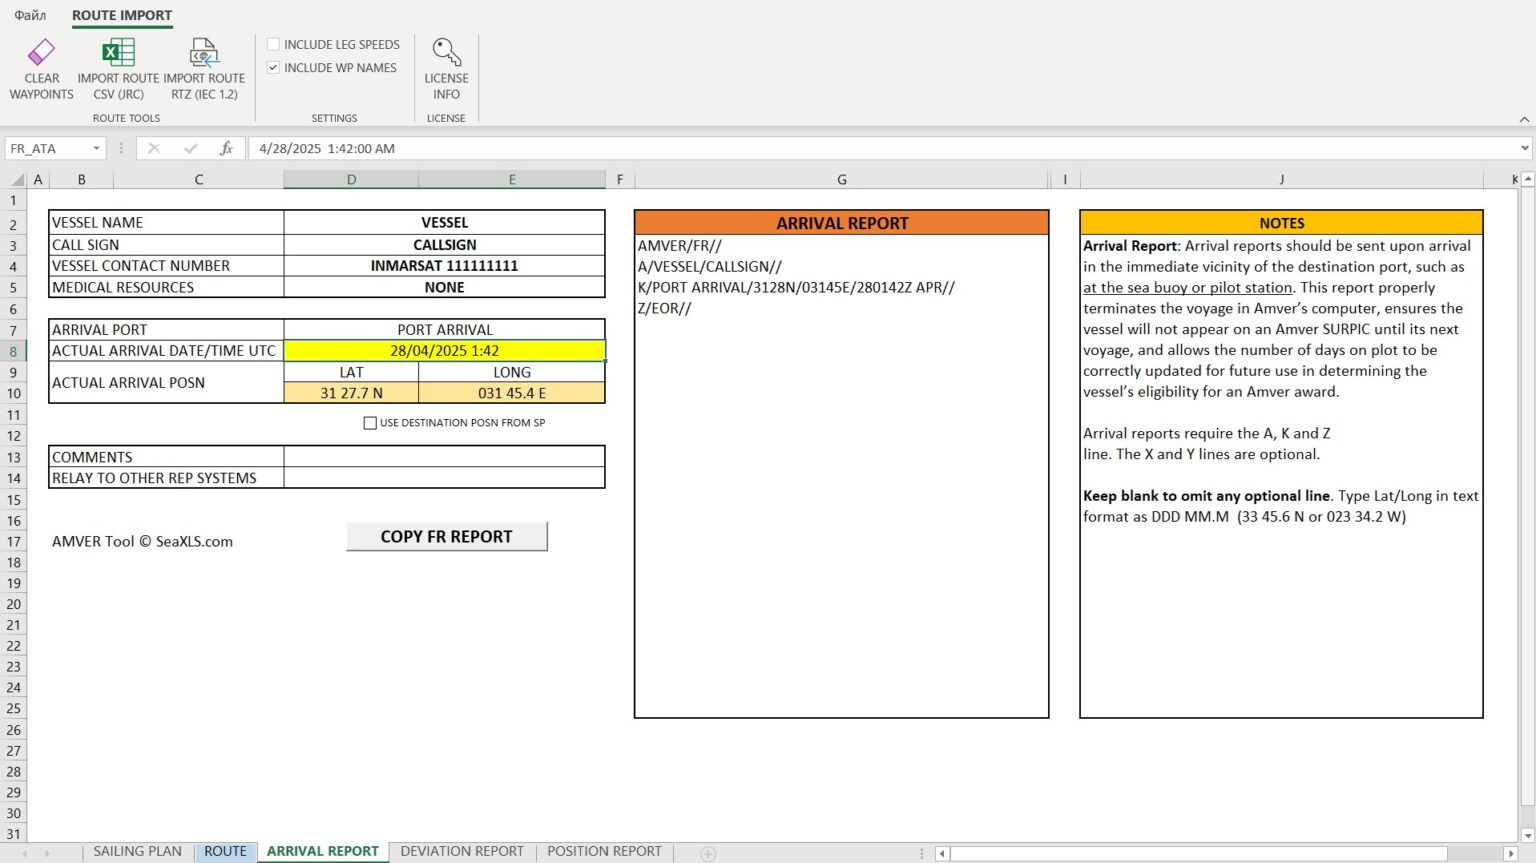This screenshot has width=1536, height=863.
Task: Select the yellow Actual Arrival Date/Time cell
Action: (445, 350)
